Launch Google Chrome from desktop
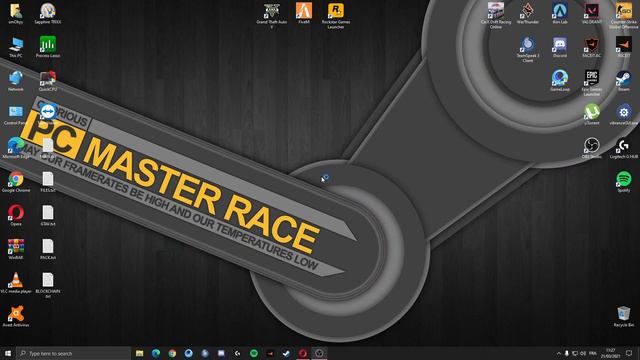Viewport: 640px width, 360px height. [16, 181]
